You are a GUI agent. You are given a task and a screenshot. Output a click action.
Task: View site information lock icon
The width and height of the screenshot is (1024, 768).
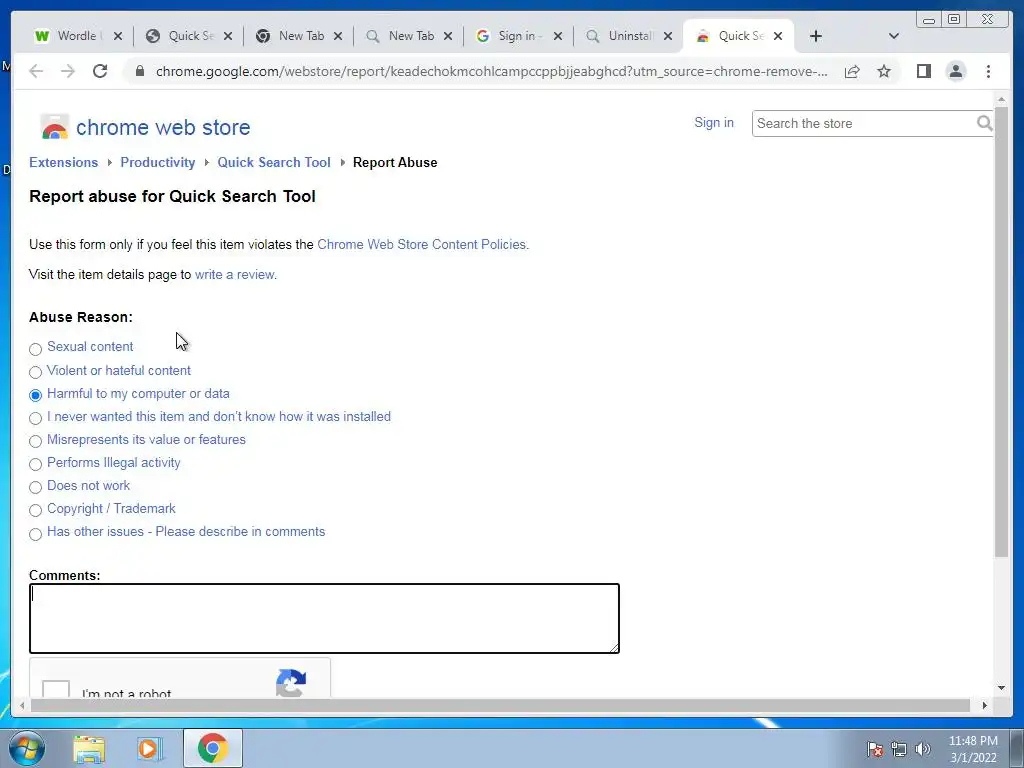tap(140, 71)
